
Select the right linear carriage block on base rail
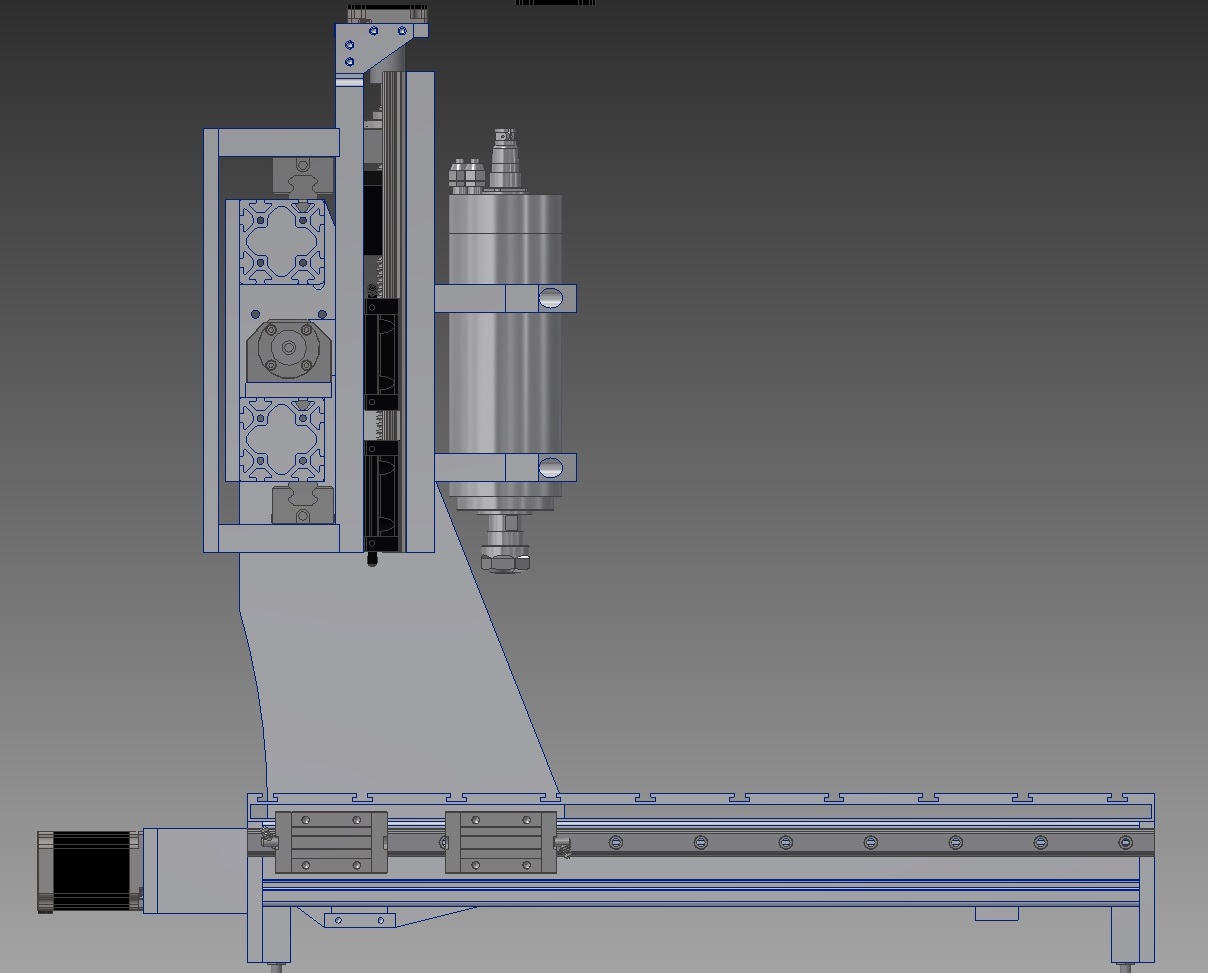[x=500, y=842]
